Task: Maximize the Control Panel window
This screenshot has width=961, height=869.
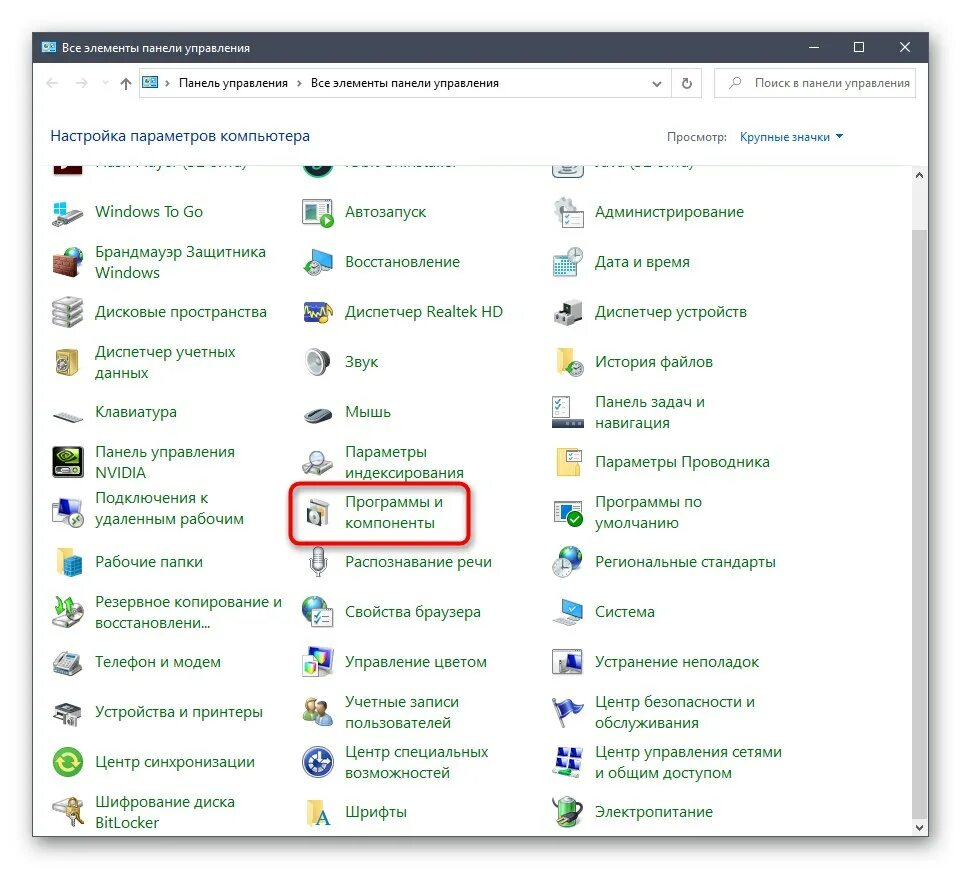Action: pos(859,47)
